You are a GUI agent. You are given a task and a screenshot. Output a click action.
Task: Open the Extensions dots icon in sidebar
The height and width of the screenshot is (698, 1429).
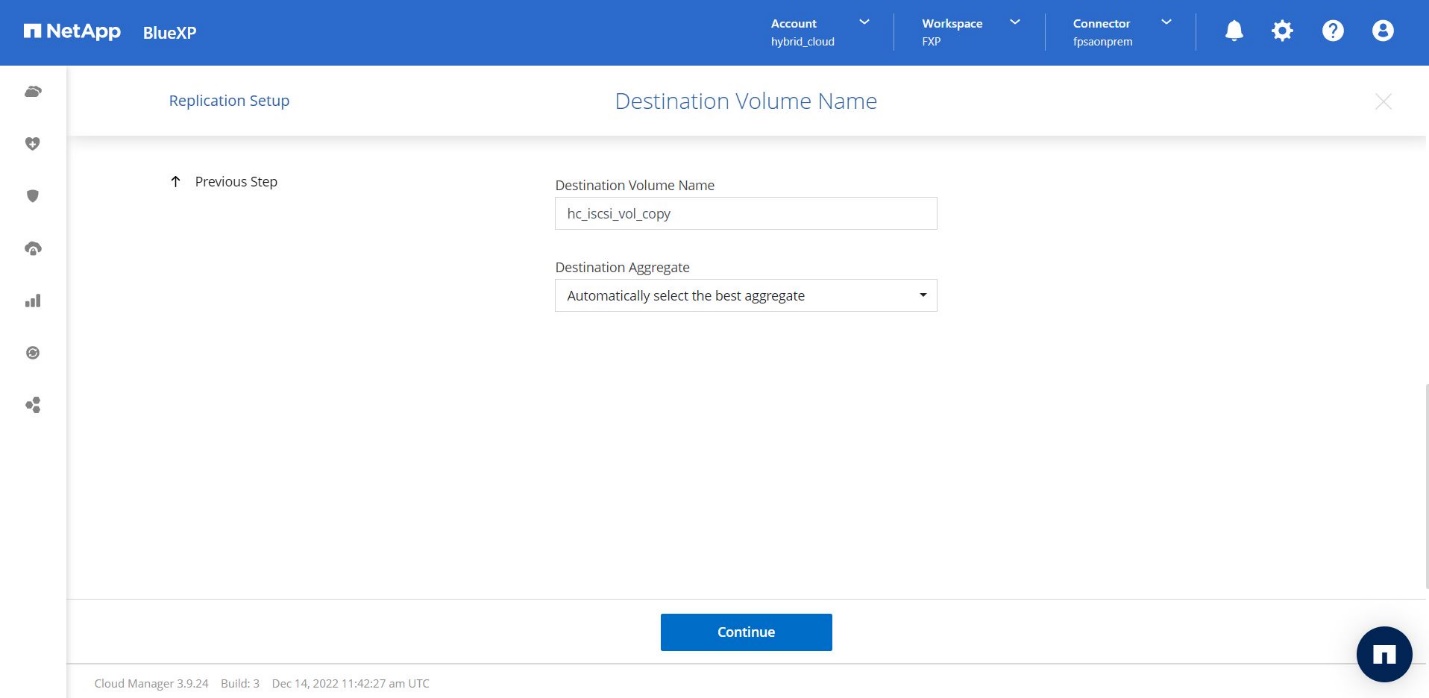click(x=33, y=405)
